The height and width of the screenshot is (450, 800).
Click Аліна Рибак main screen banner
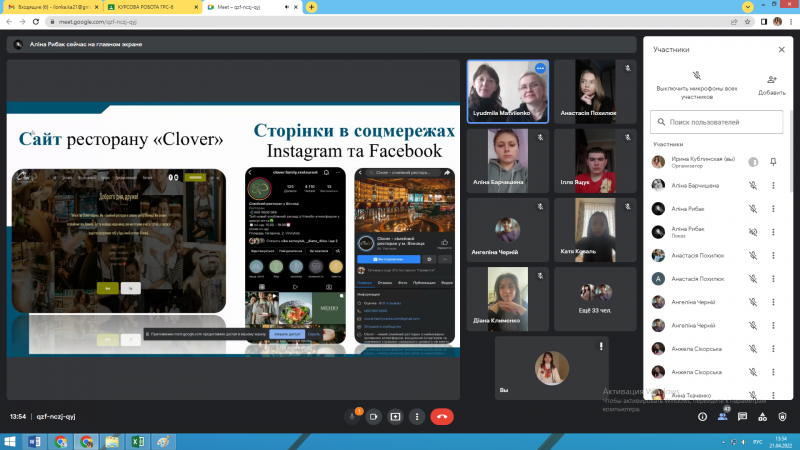(x=322, y=44)
